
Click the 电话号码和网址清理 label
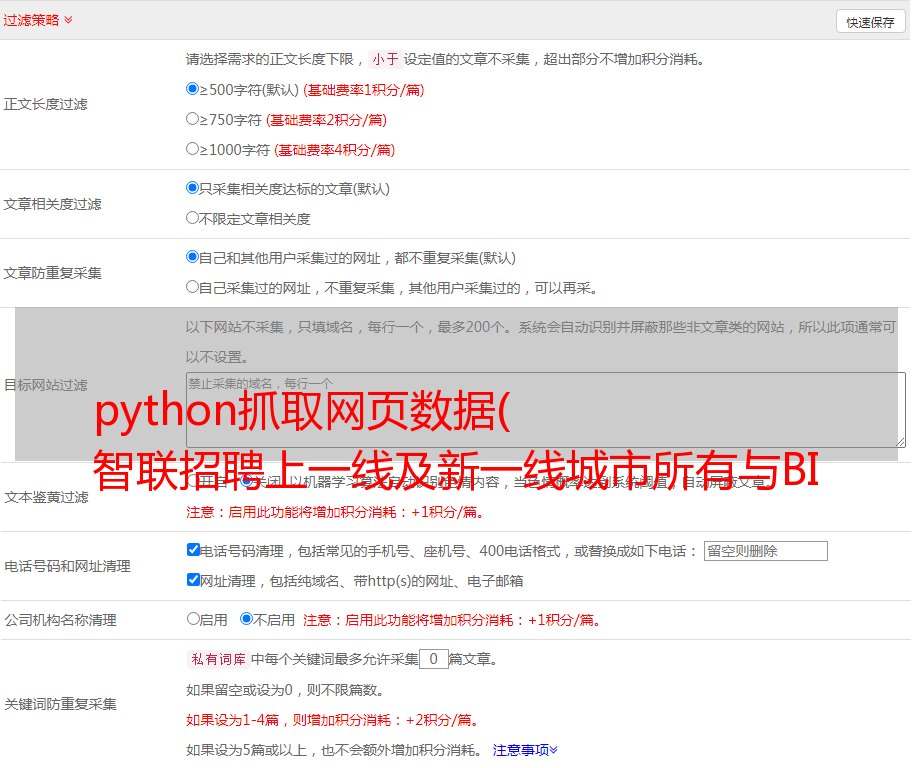[x=67, y=566]
